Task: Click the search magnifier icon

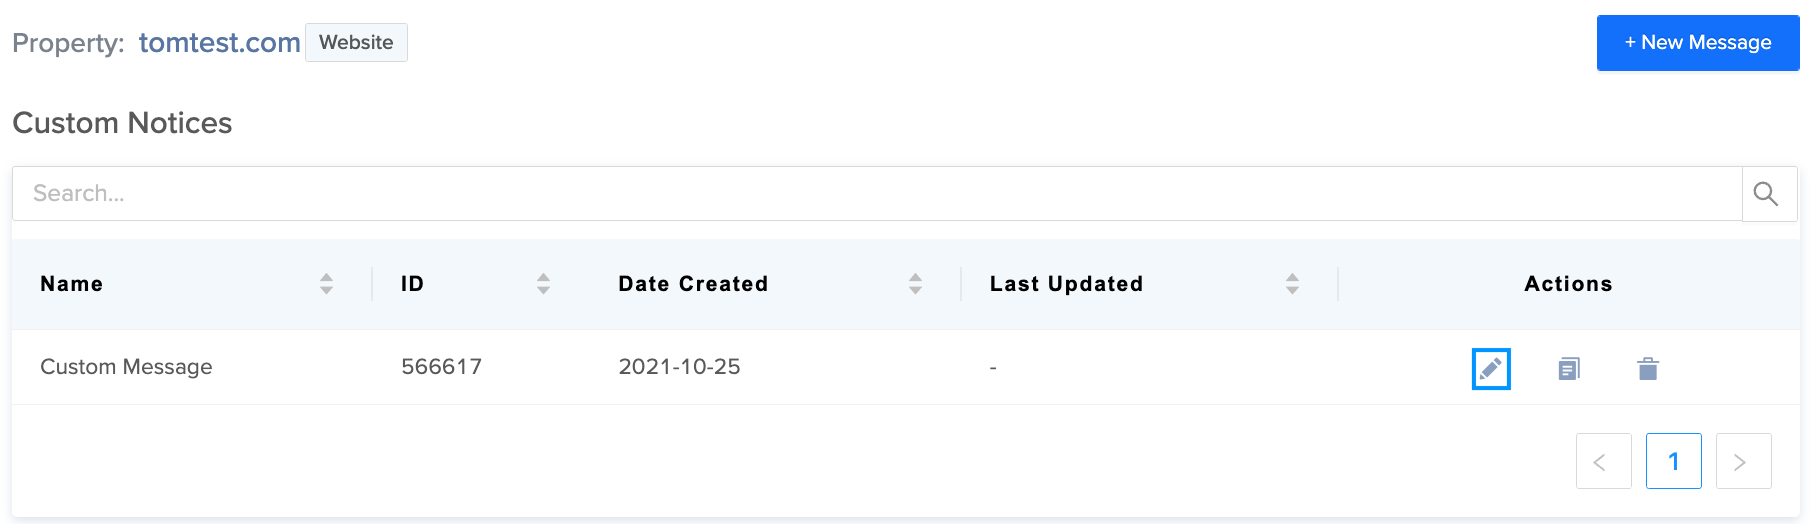Action: click(1766, 194)
